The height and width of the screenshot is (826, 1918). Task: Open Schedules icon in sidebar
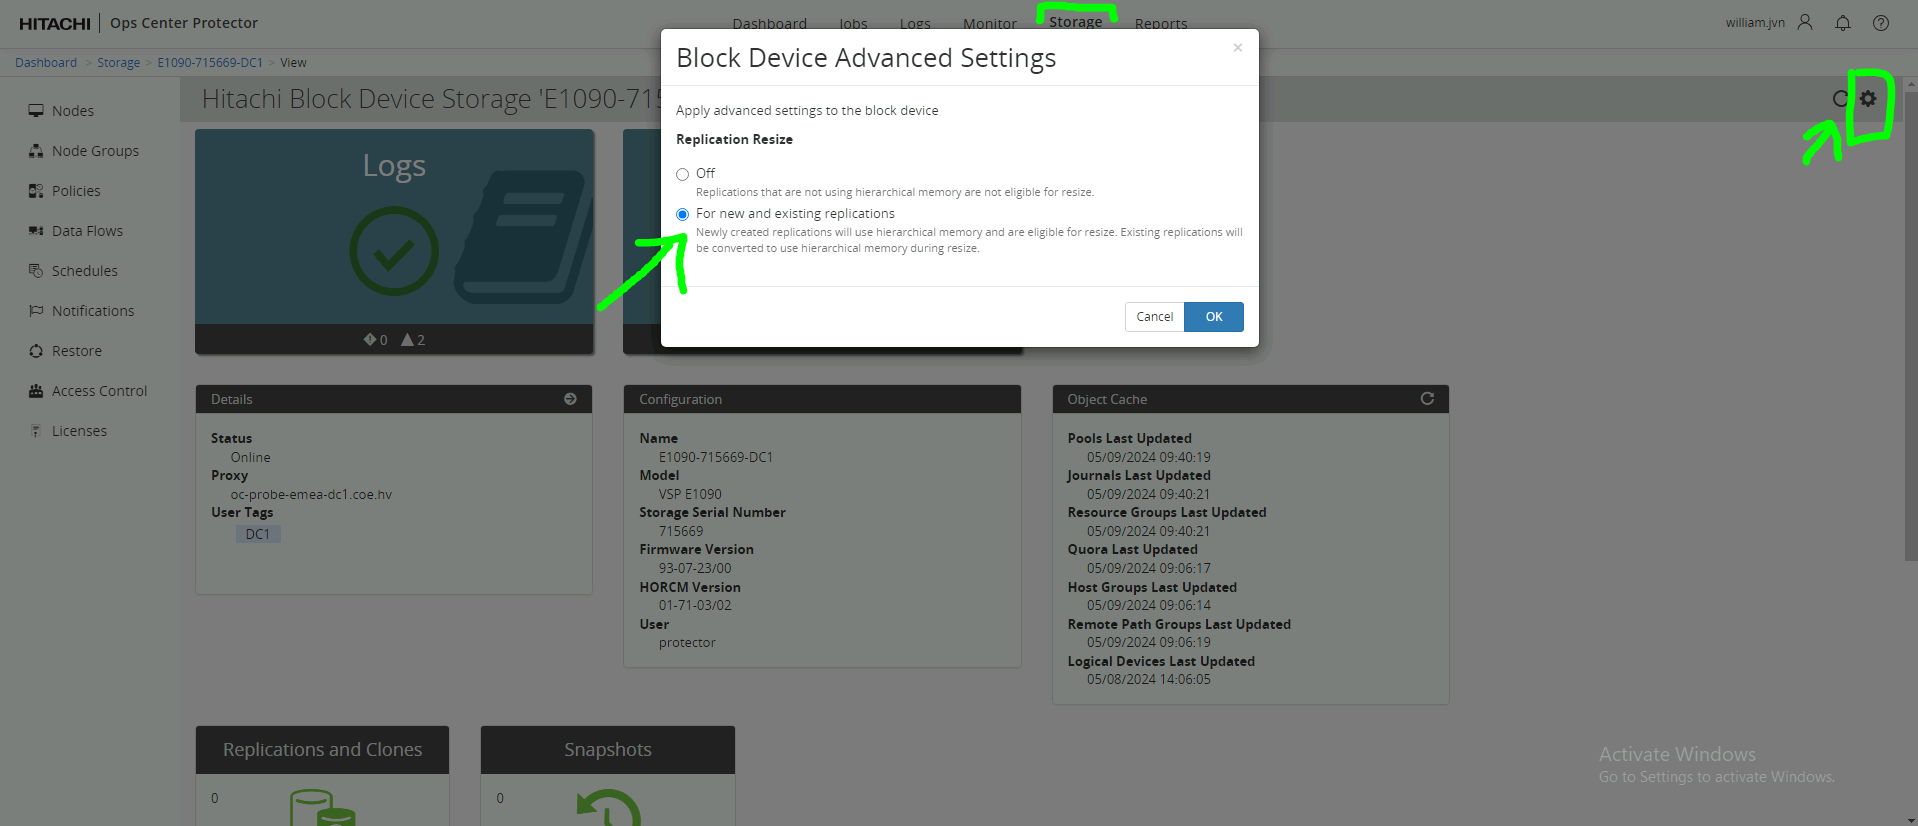coord(36,271)
